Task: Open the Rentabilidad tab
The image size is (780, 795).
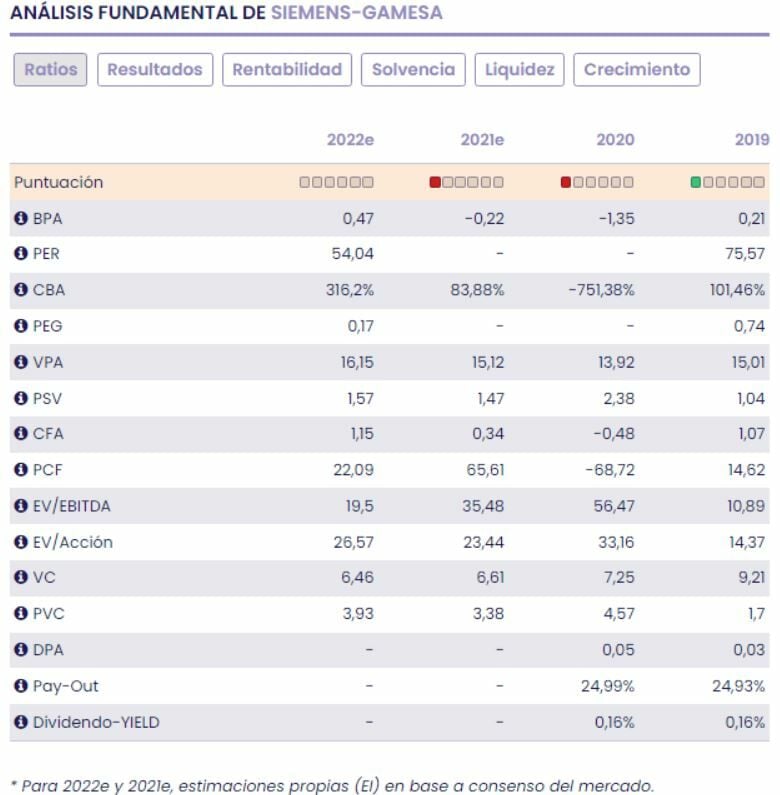Action: pyautogui.click(x=287, y=70)
